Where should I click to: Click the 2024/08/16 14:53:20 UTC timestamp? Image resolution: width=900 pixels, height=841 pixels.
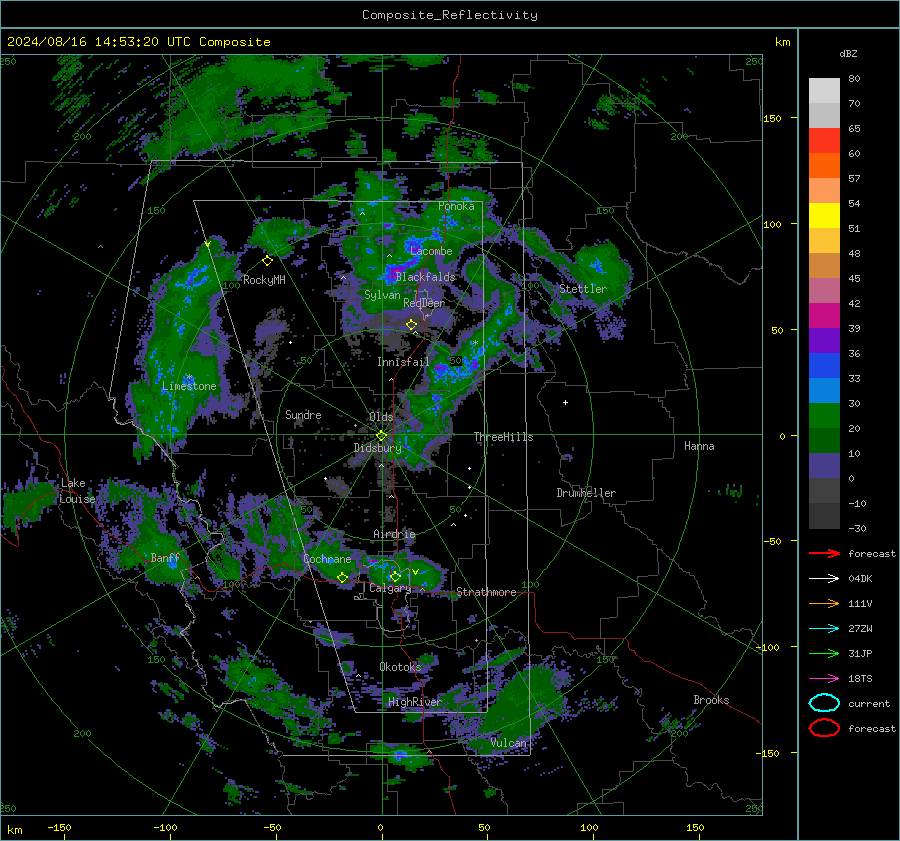pos(99,42)
